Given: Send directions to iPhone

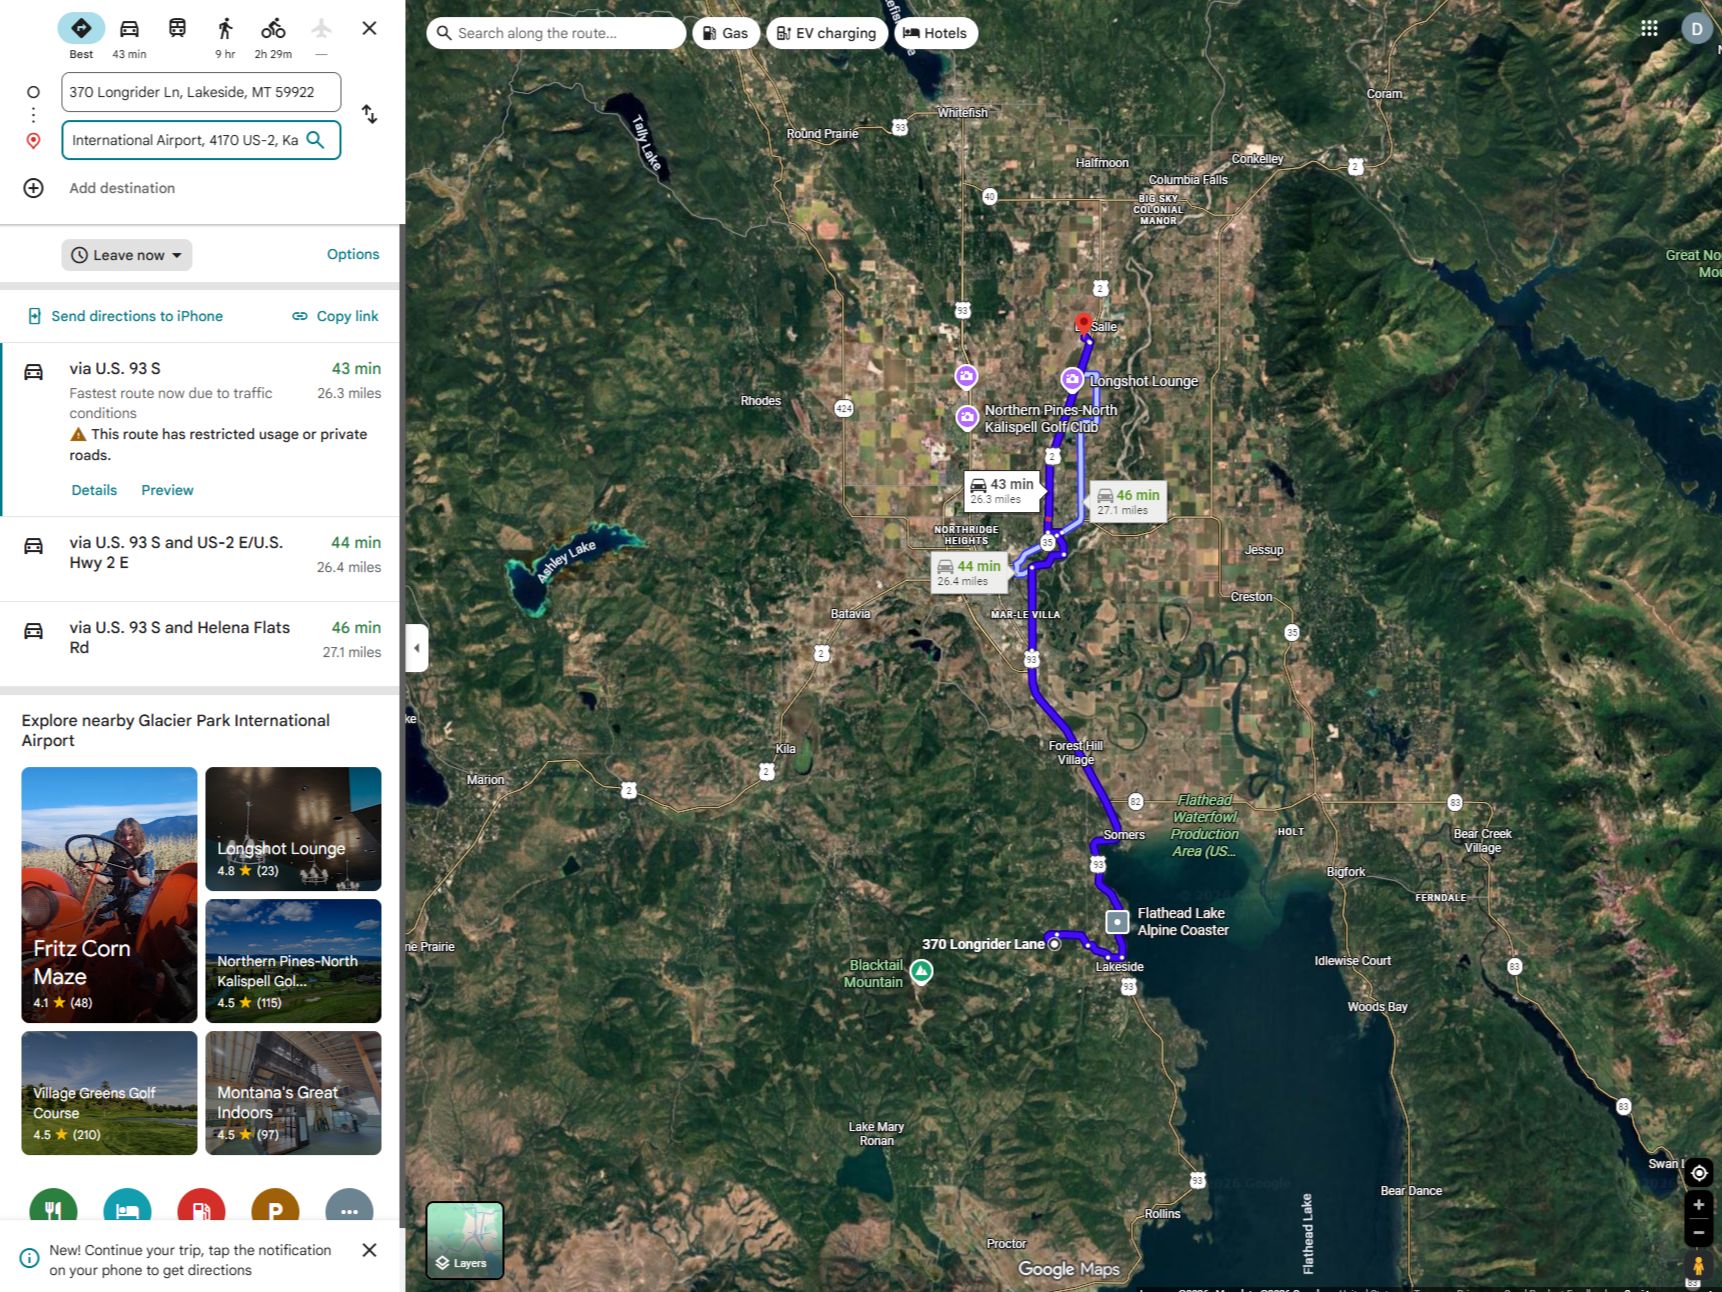Looking at the screenshot, I should (x=125, y=316).
